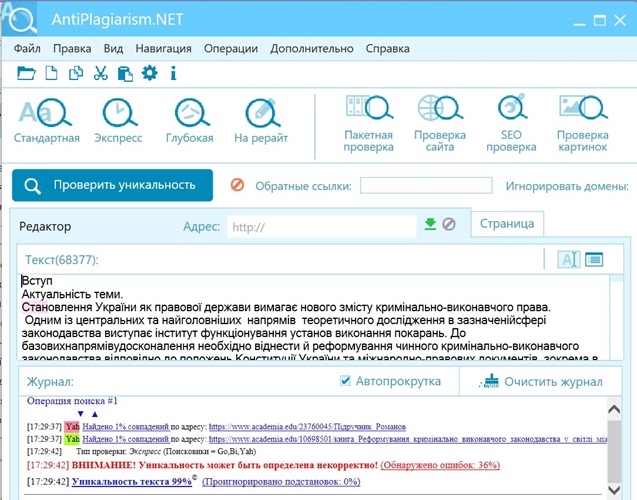The height and width of the screenshot is (500, 637).
Task: Open the Операции menu
Action: 231,49
